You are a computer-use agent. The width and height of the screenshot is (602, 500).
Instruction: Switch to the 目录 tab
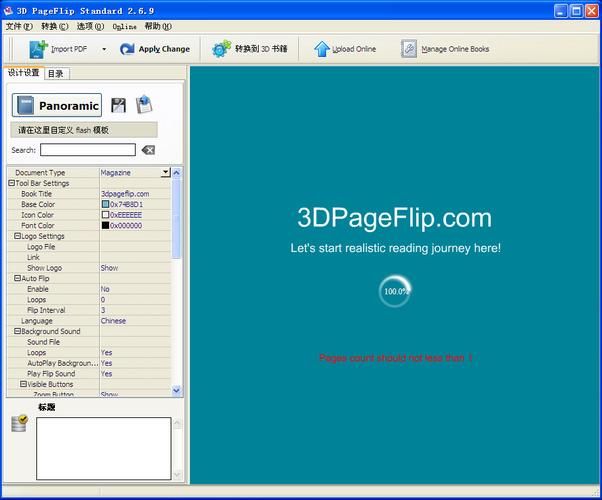pyautogui.click(x=55, y=73)
